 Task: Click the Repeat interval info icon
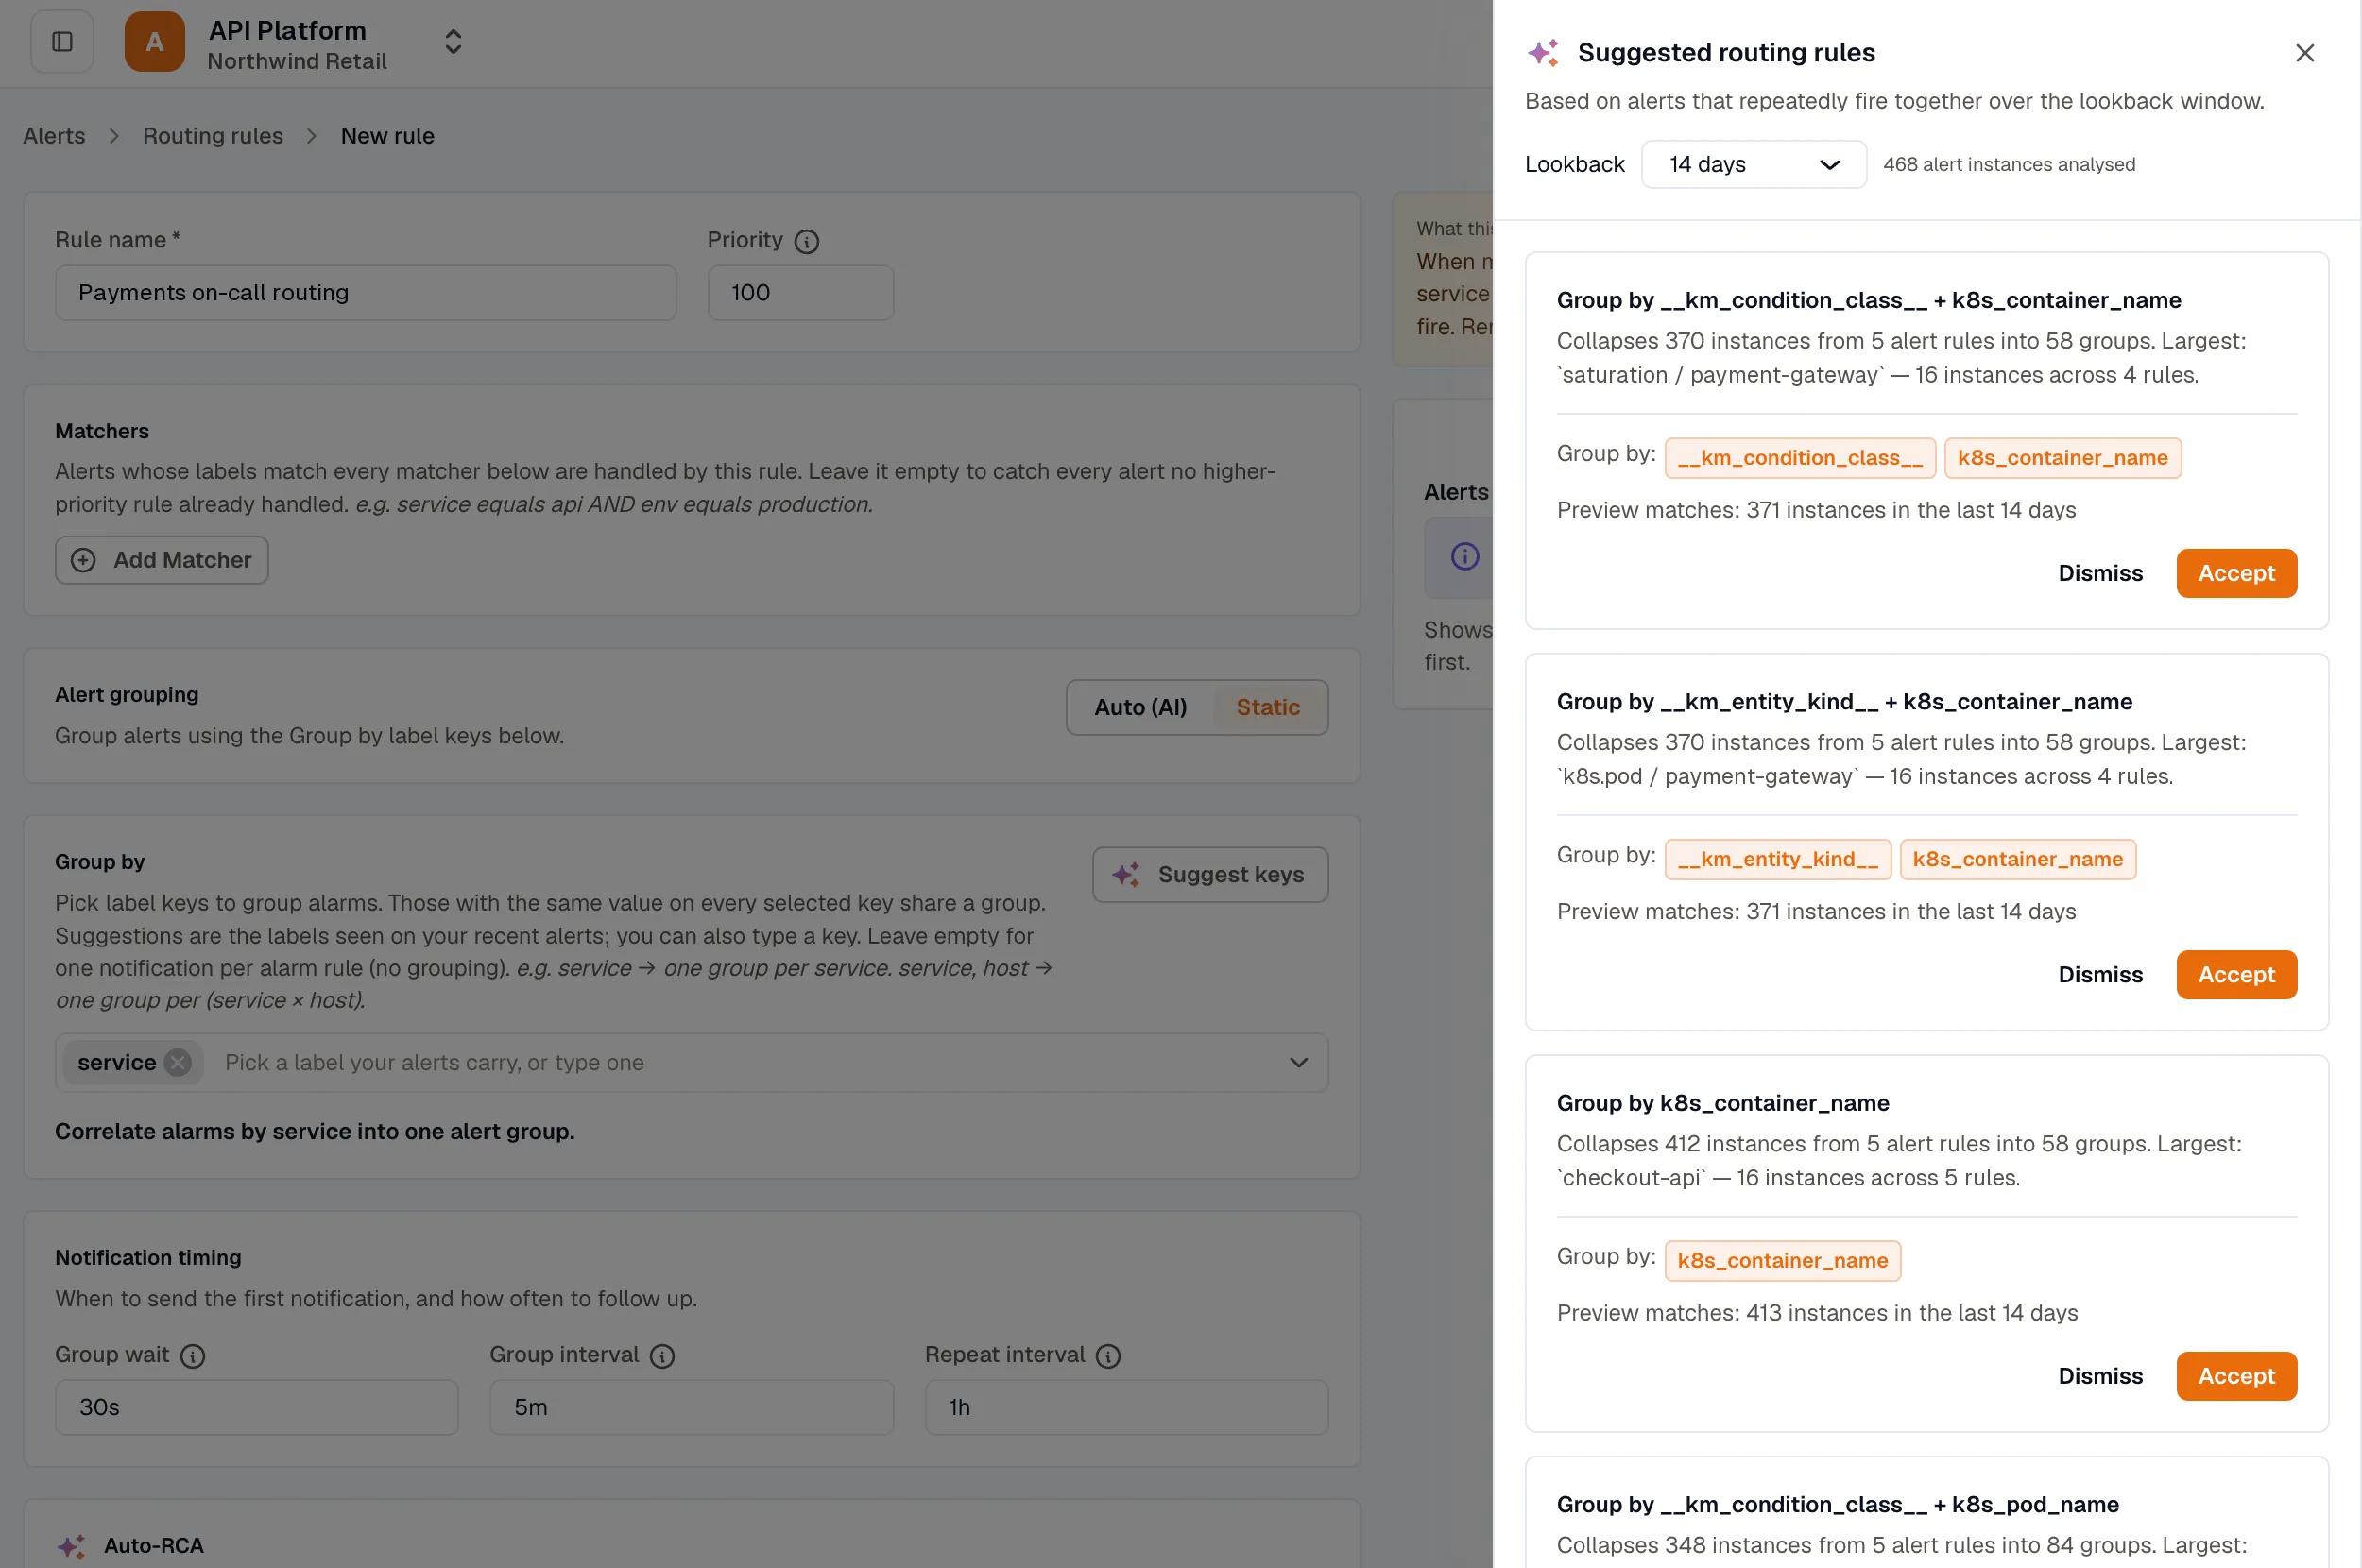tap(1107, 1356)
